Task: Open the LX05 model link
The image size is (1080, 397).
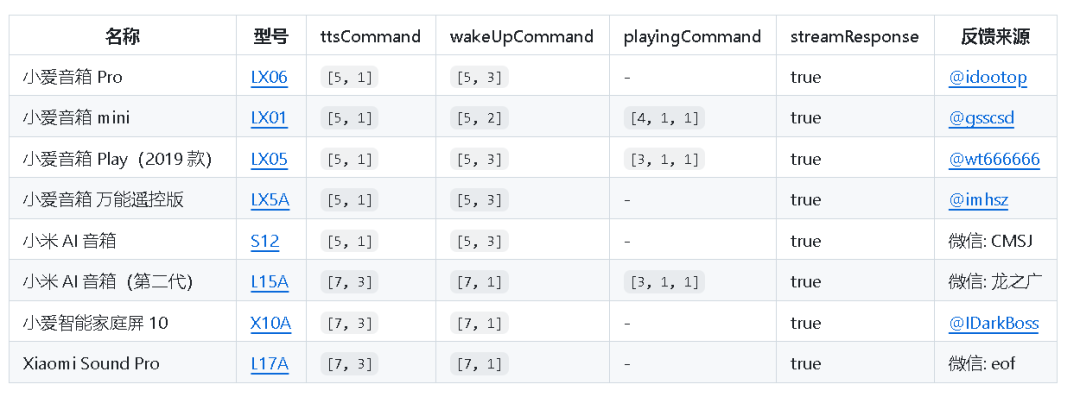Action: tap(269, 159)
